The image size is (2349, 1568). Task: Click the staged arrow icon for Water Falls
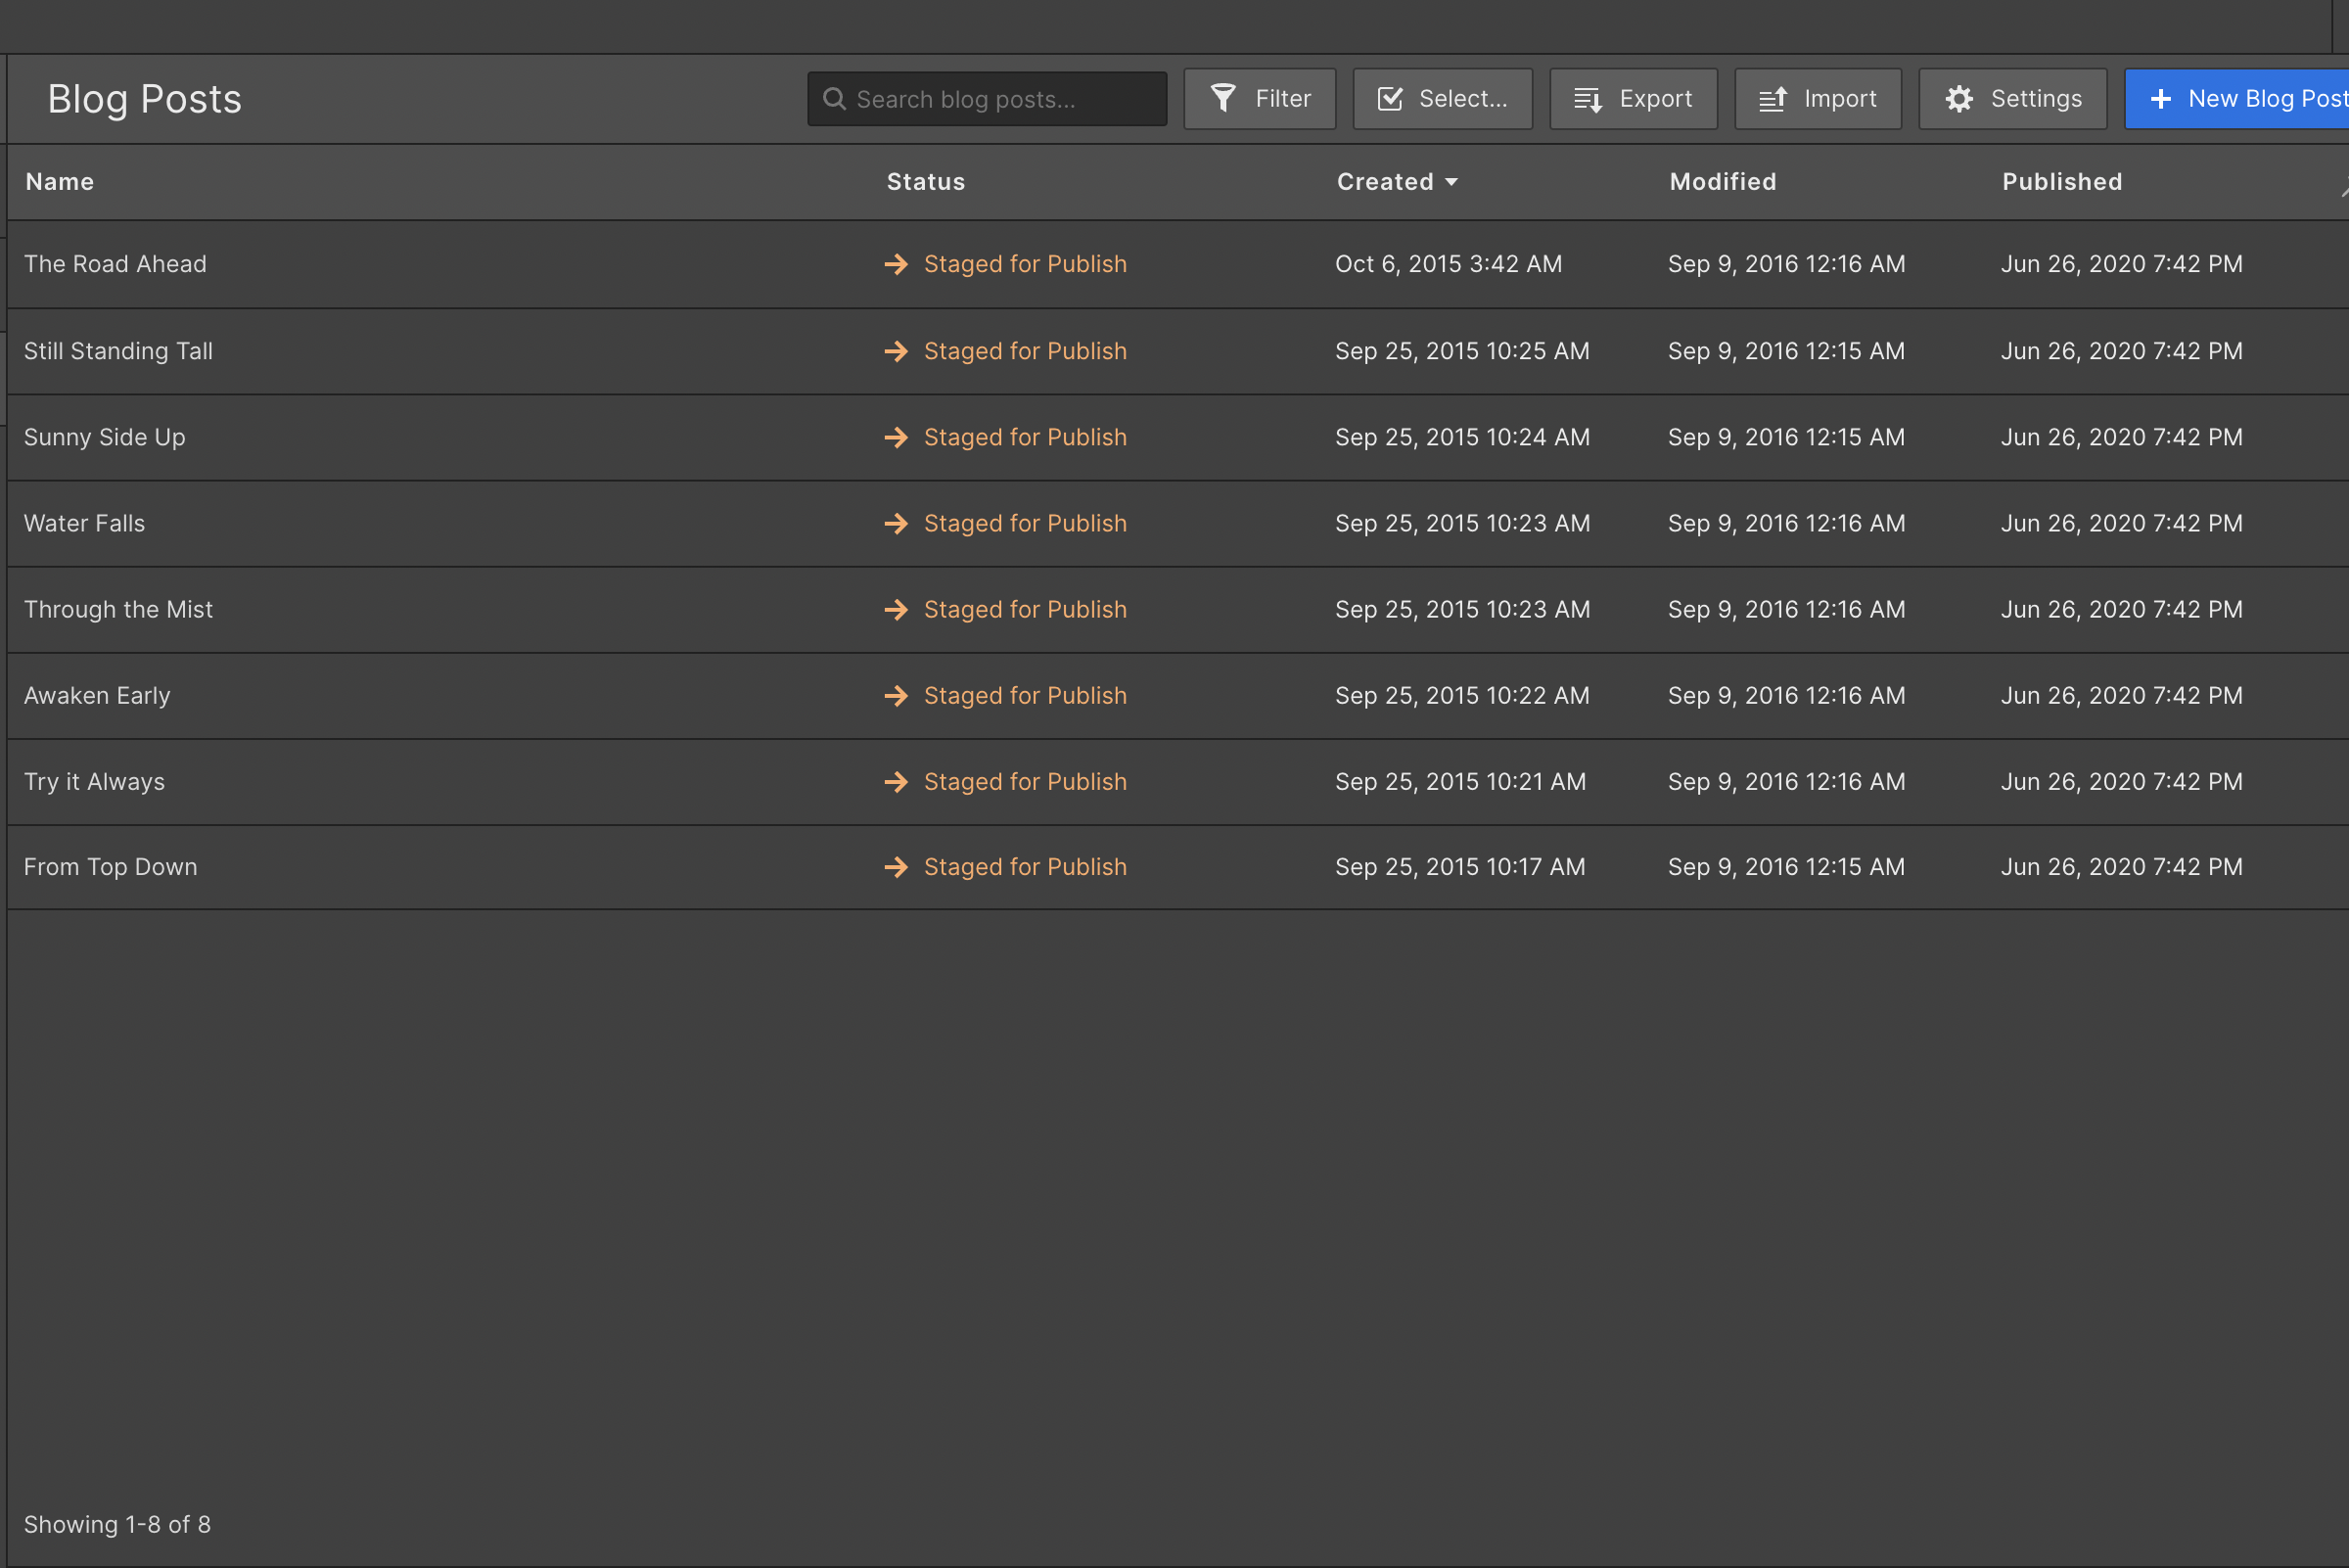pyautogui.click(x=896, y=523)
